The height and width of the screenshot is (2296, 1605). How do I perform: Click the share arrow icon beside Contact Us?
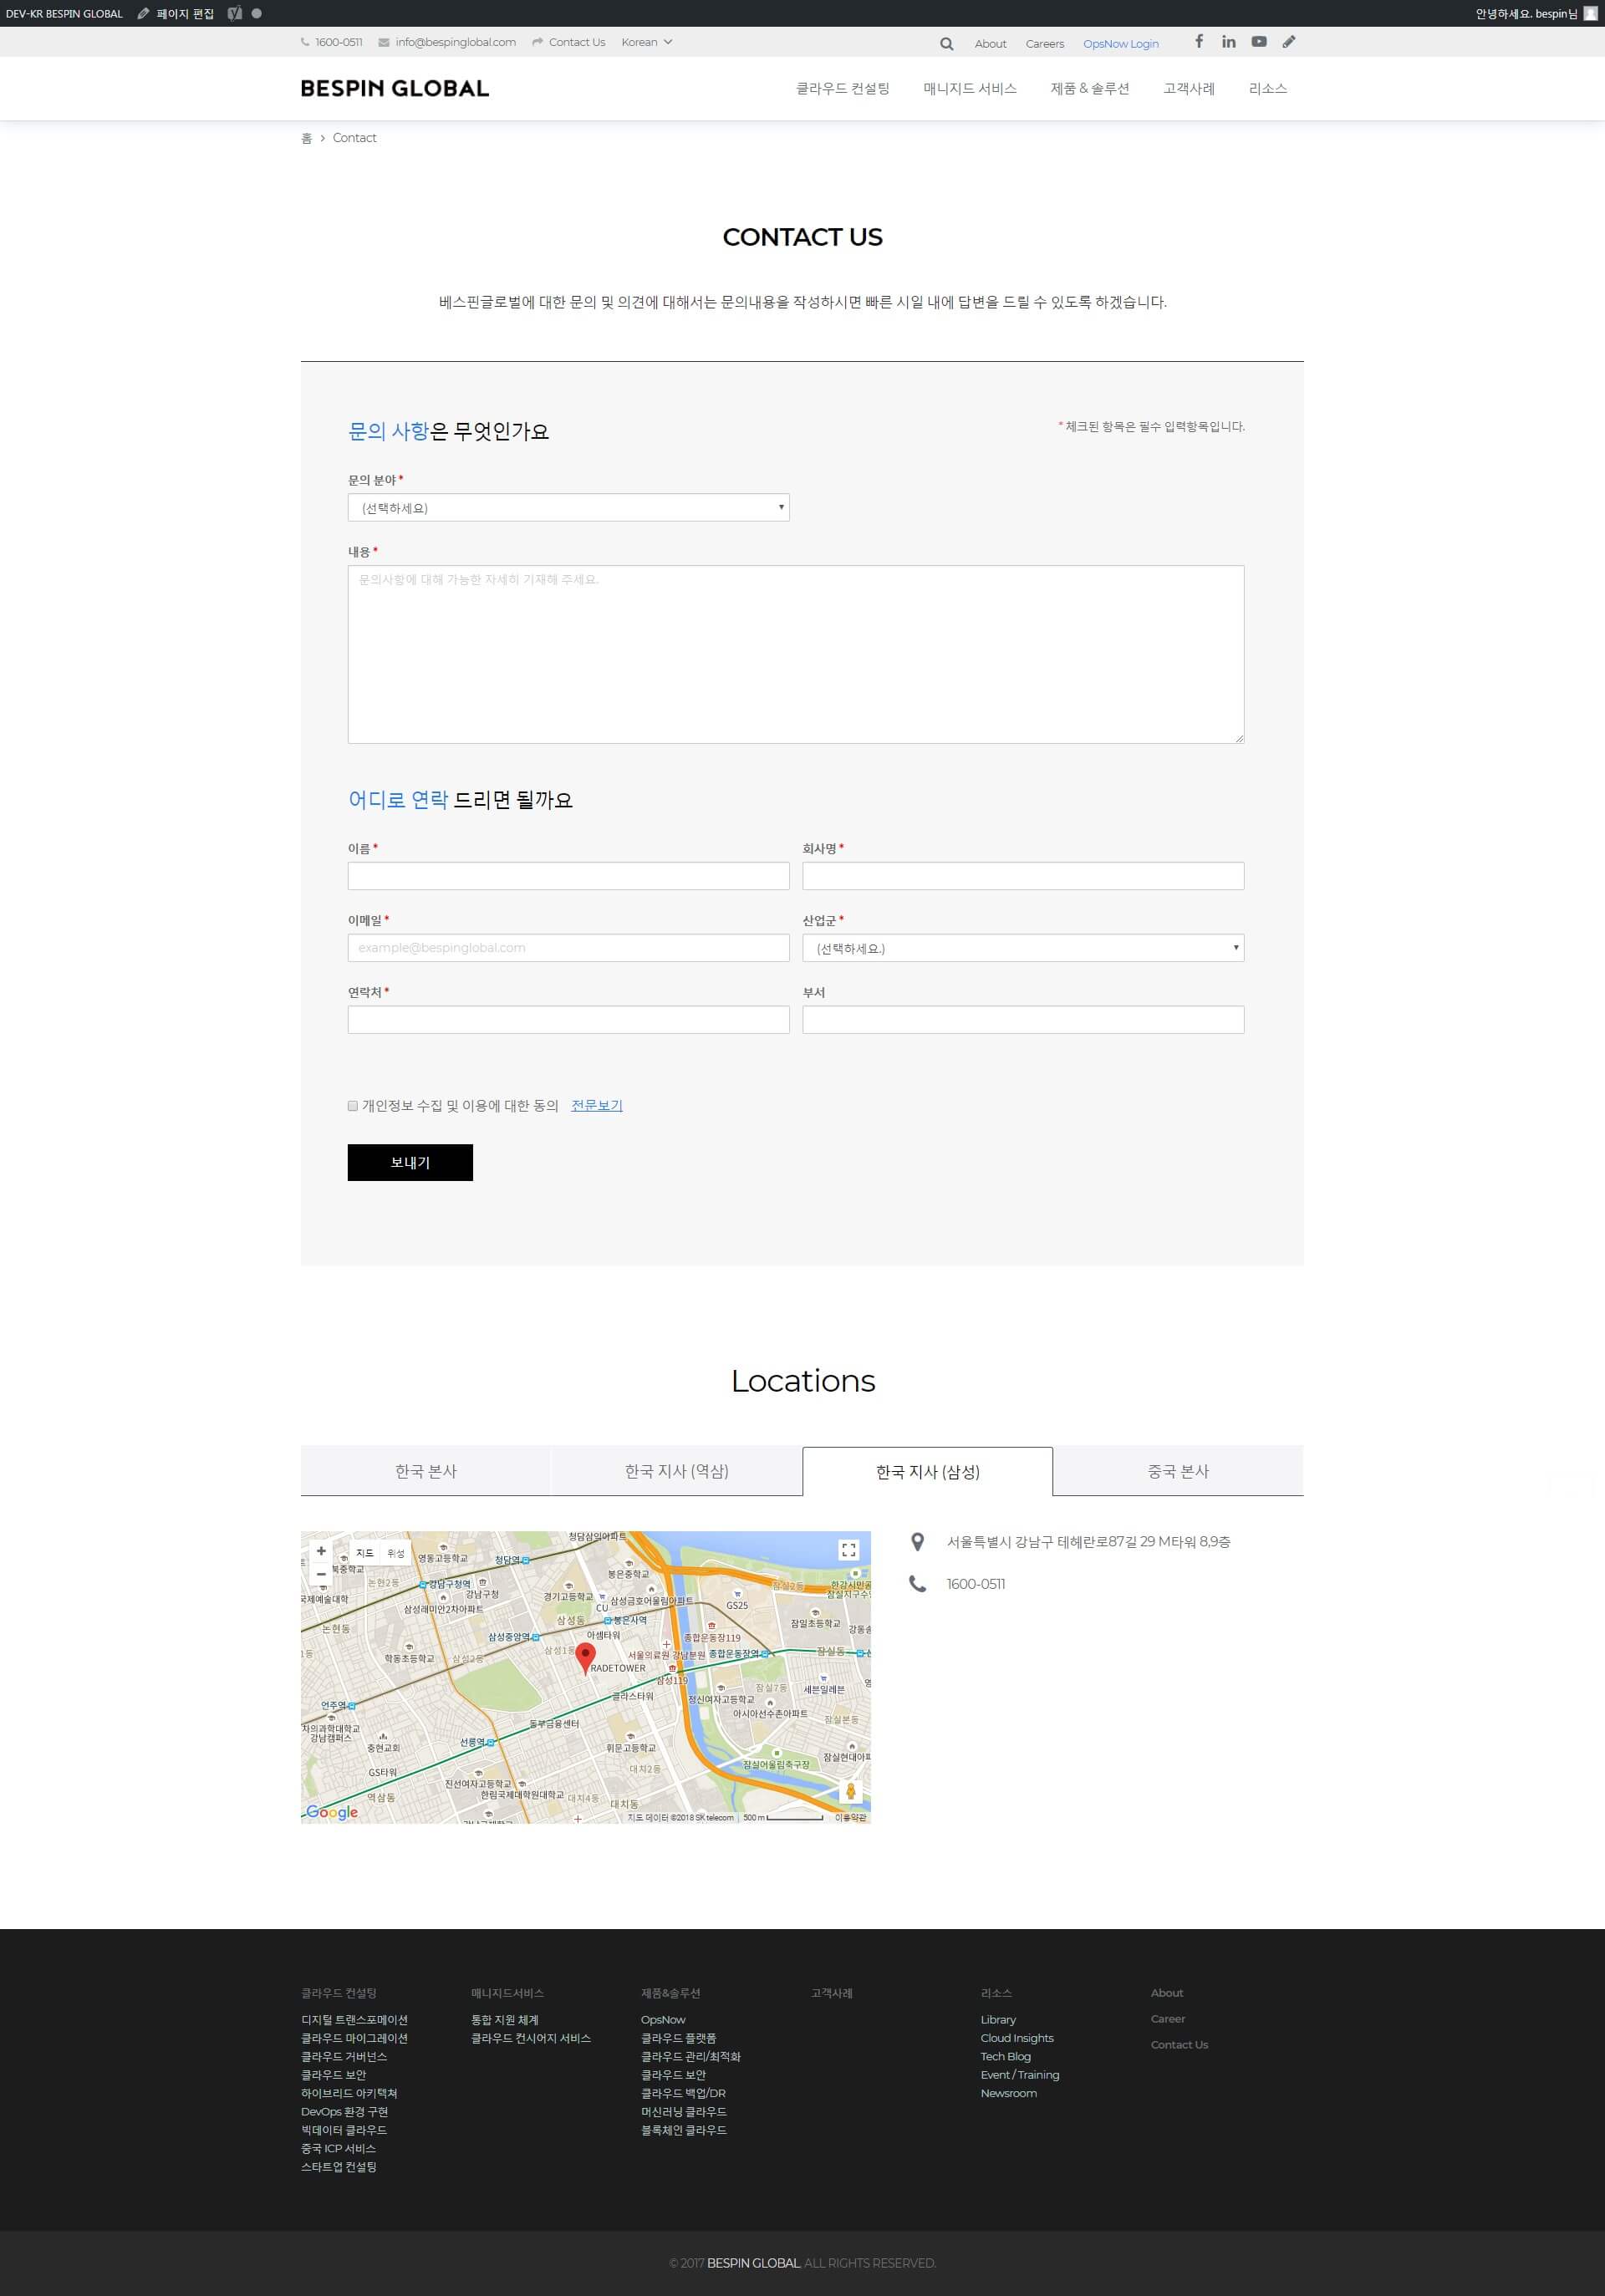[538, 42]
